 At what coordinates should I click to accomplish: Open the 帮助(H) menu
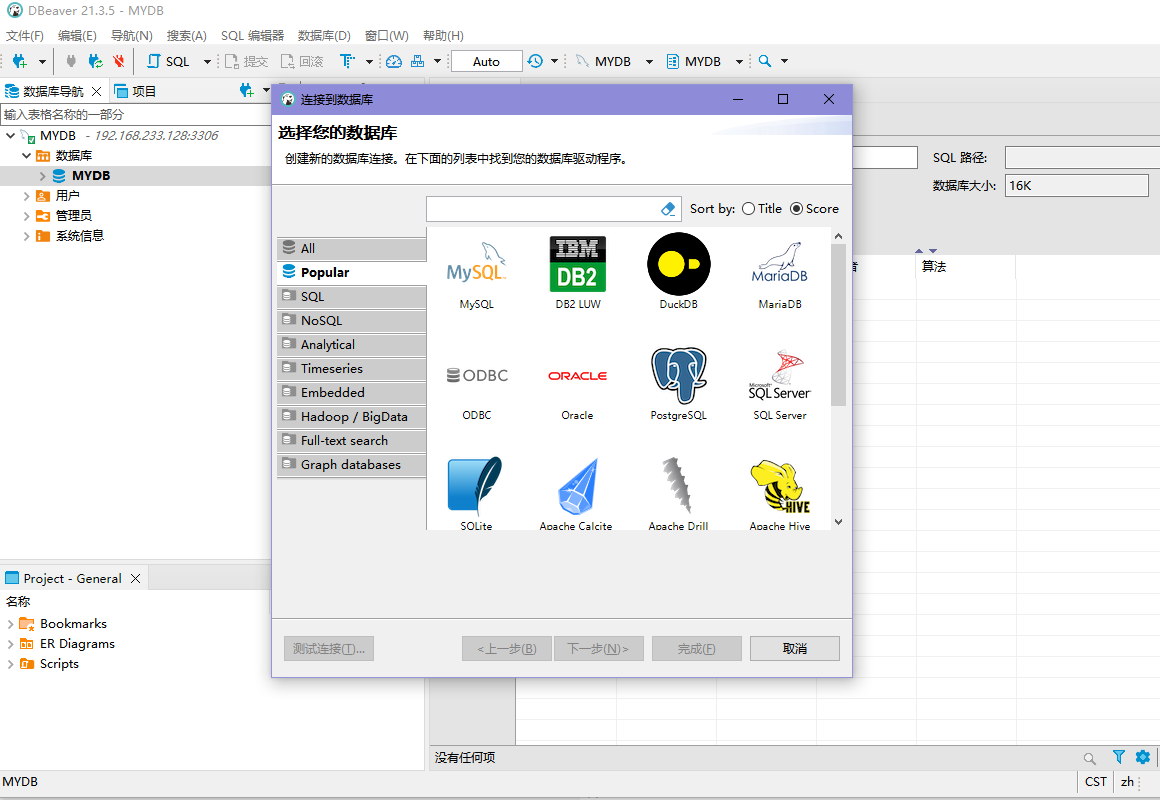pos(443,36)
